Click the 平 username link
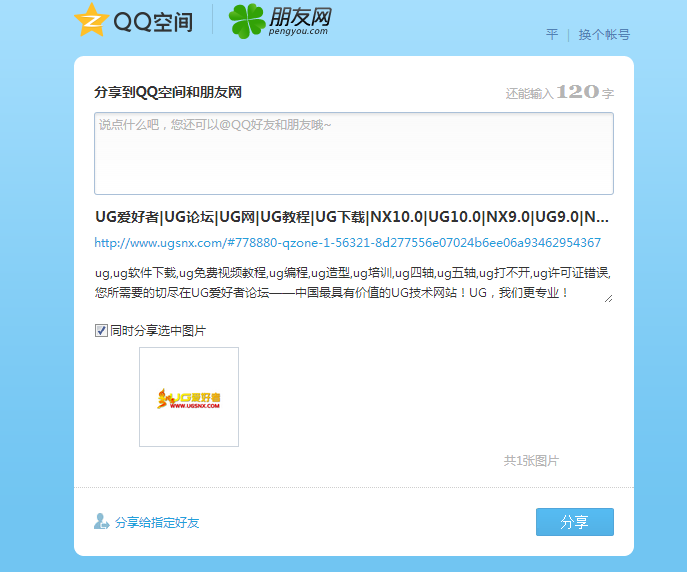This screenshot has height=572, width=687. 552,34
